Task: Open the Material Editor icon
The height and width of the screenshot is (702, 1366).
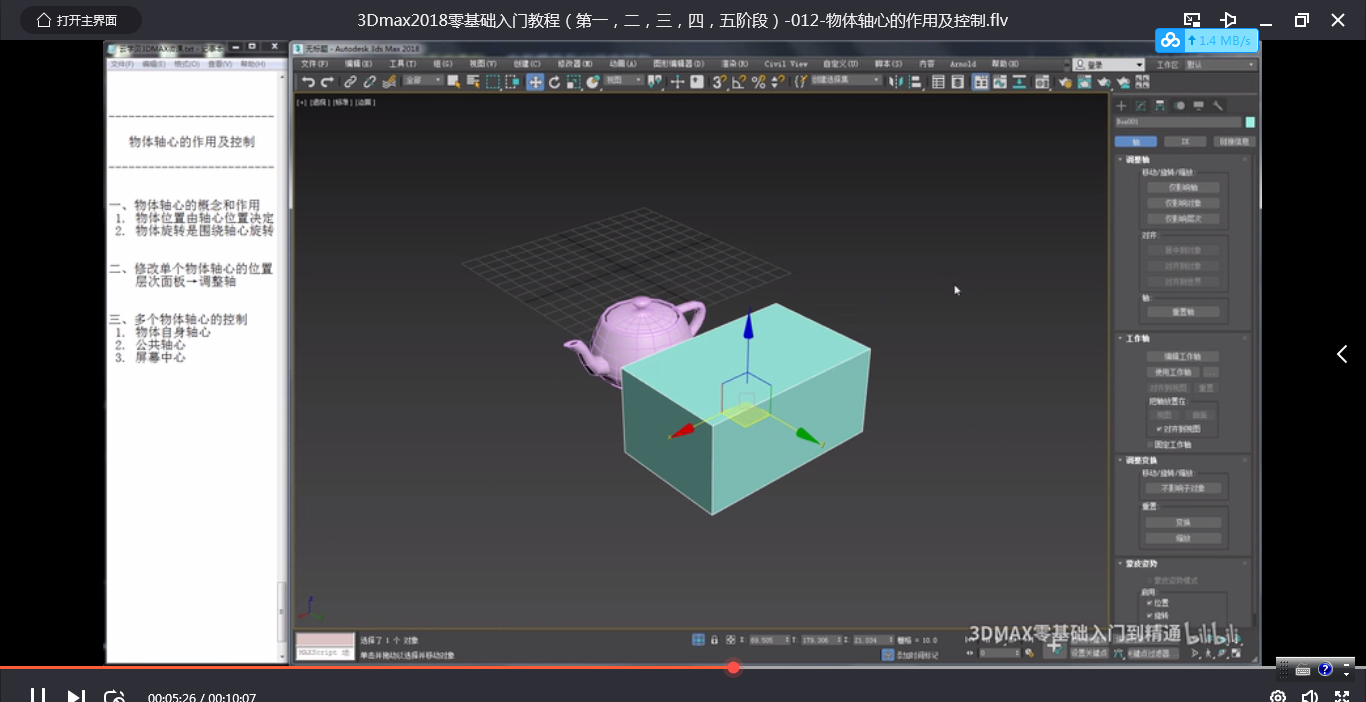Action: pyautogui.click(x=1042, y=82)
